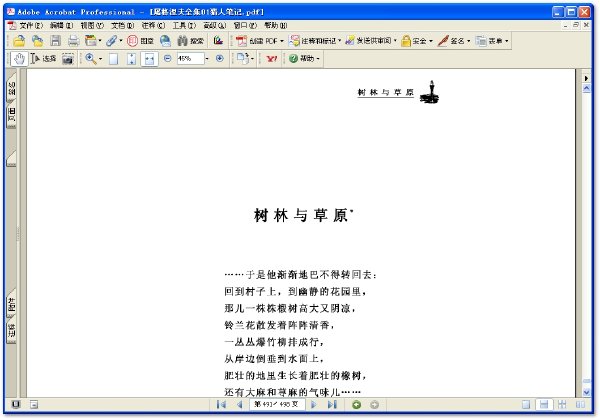Viewport: 600px width, 420px height.
Task: Click the Save floppy disk icon
Action: 55,41
